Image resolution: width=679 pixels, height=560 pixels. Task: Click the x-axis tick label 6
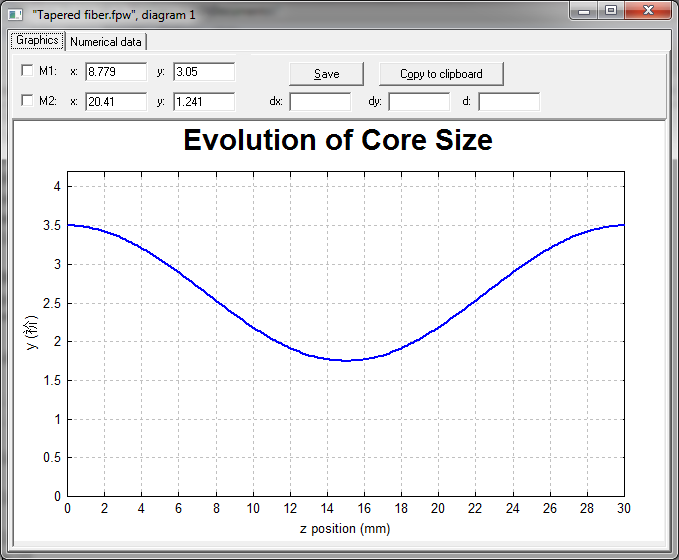click(178, 508)
